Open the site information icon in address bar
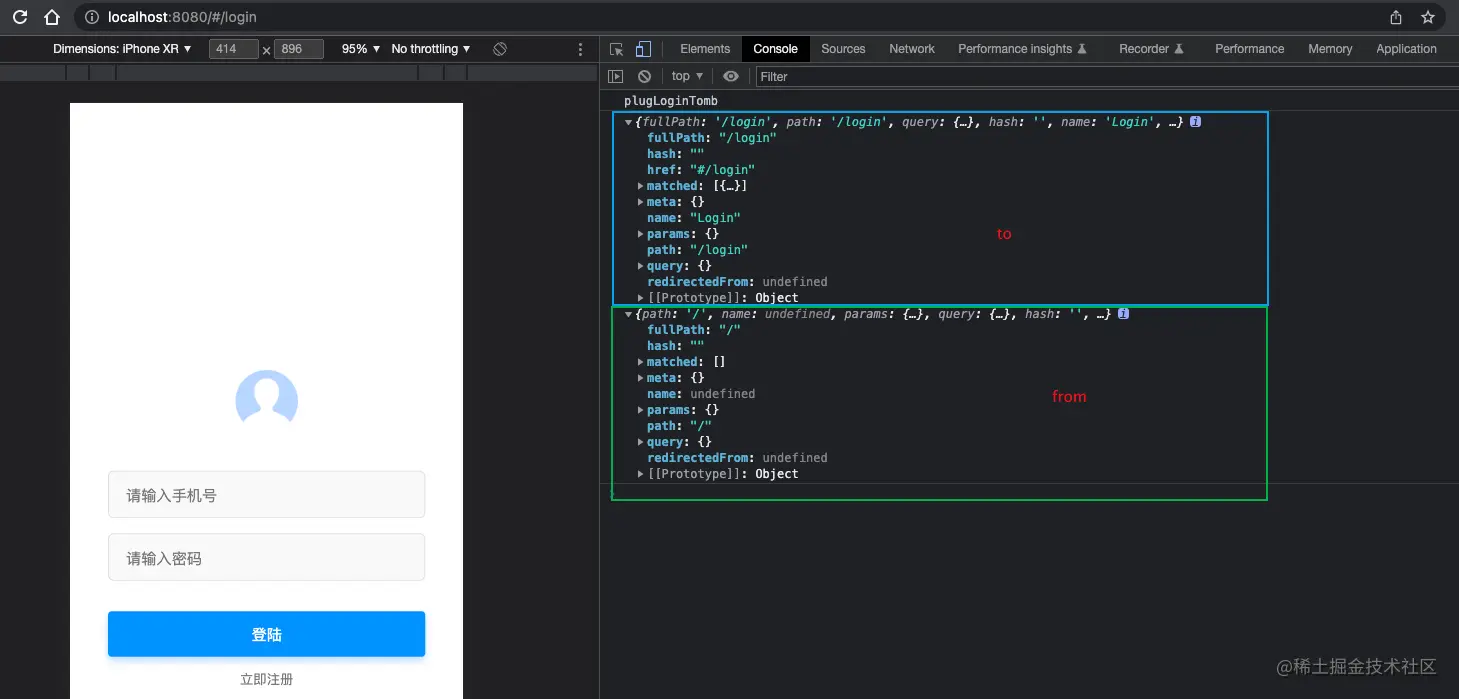1459x699 pixels. (91, 17)
